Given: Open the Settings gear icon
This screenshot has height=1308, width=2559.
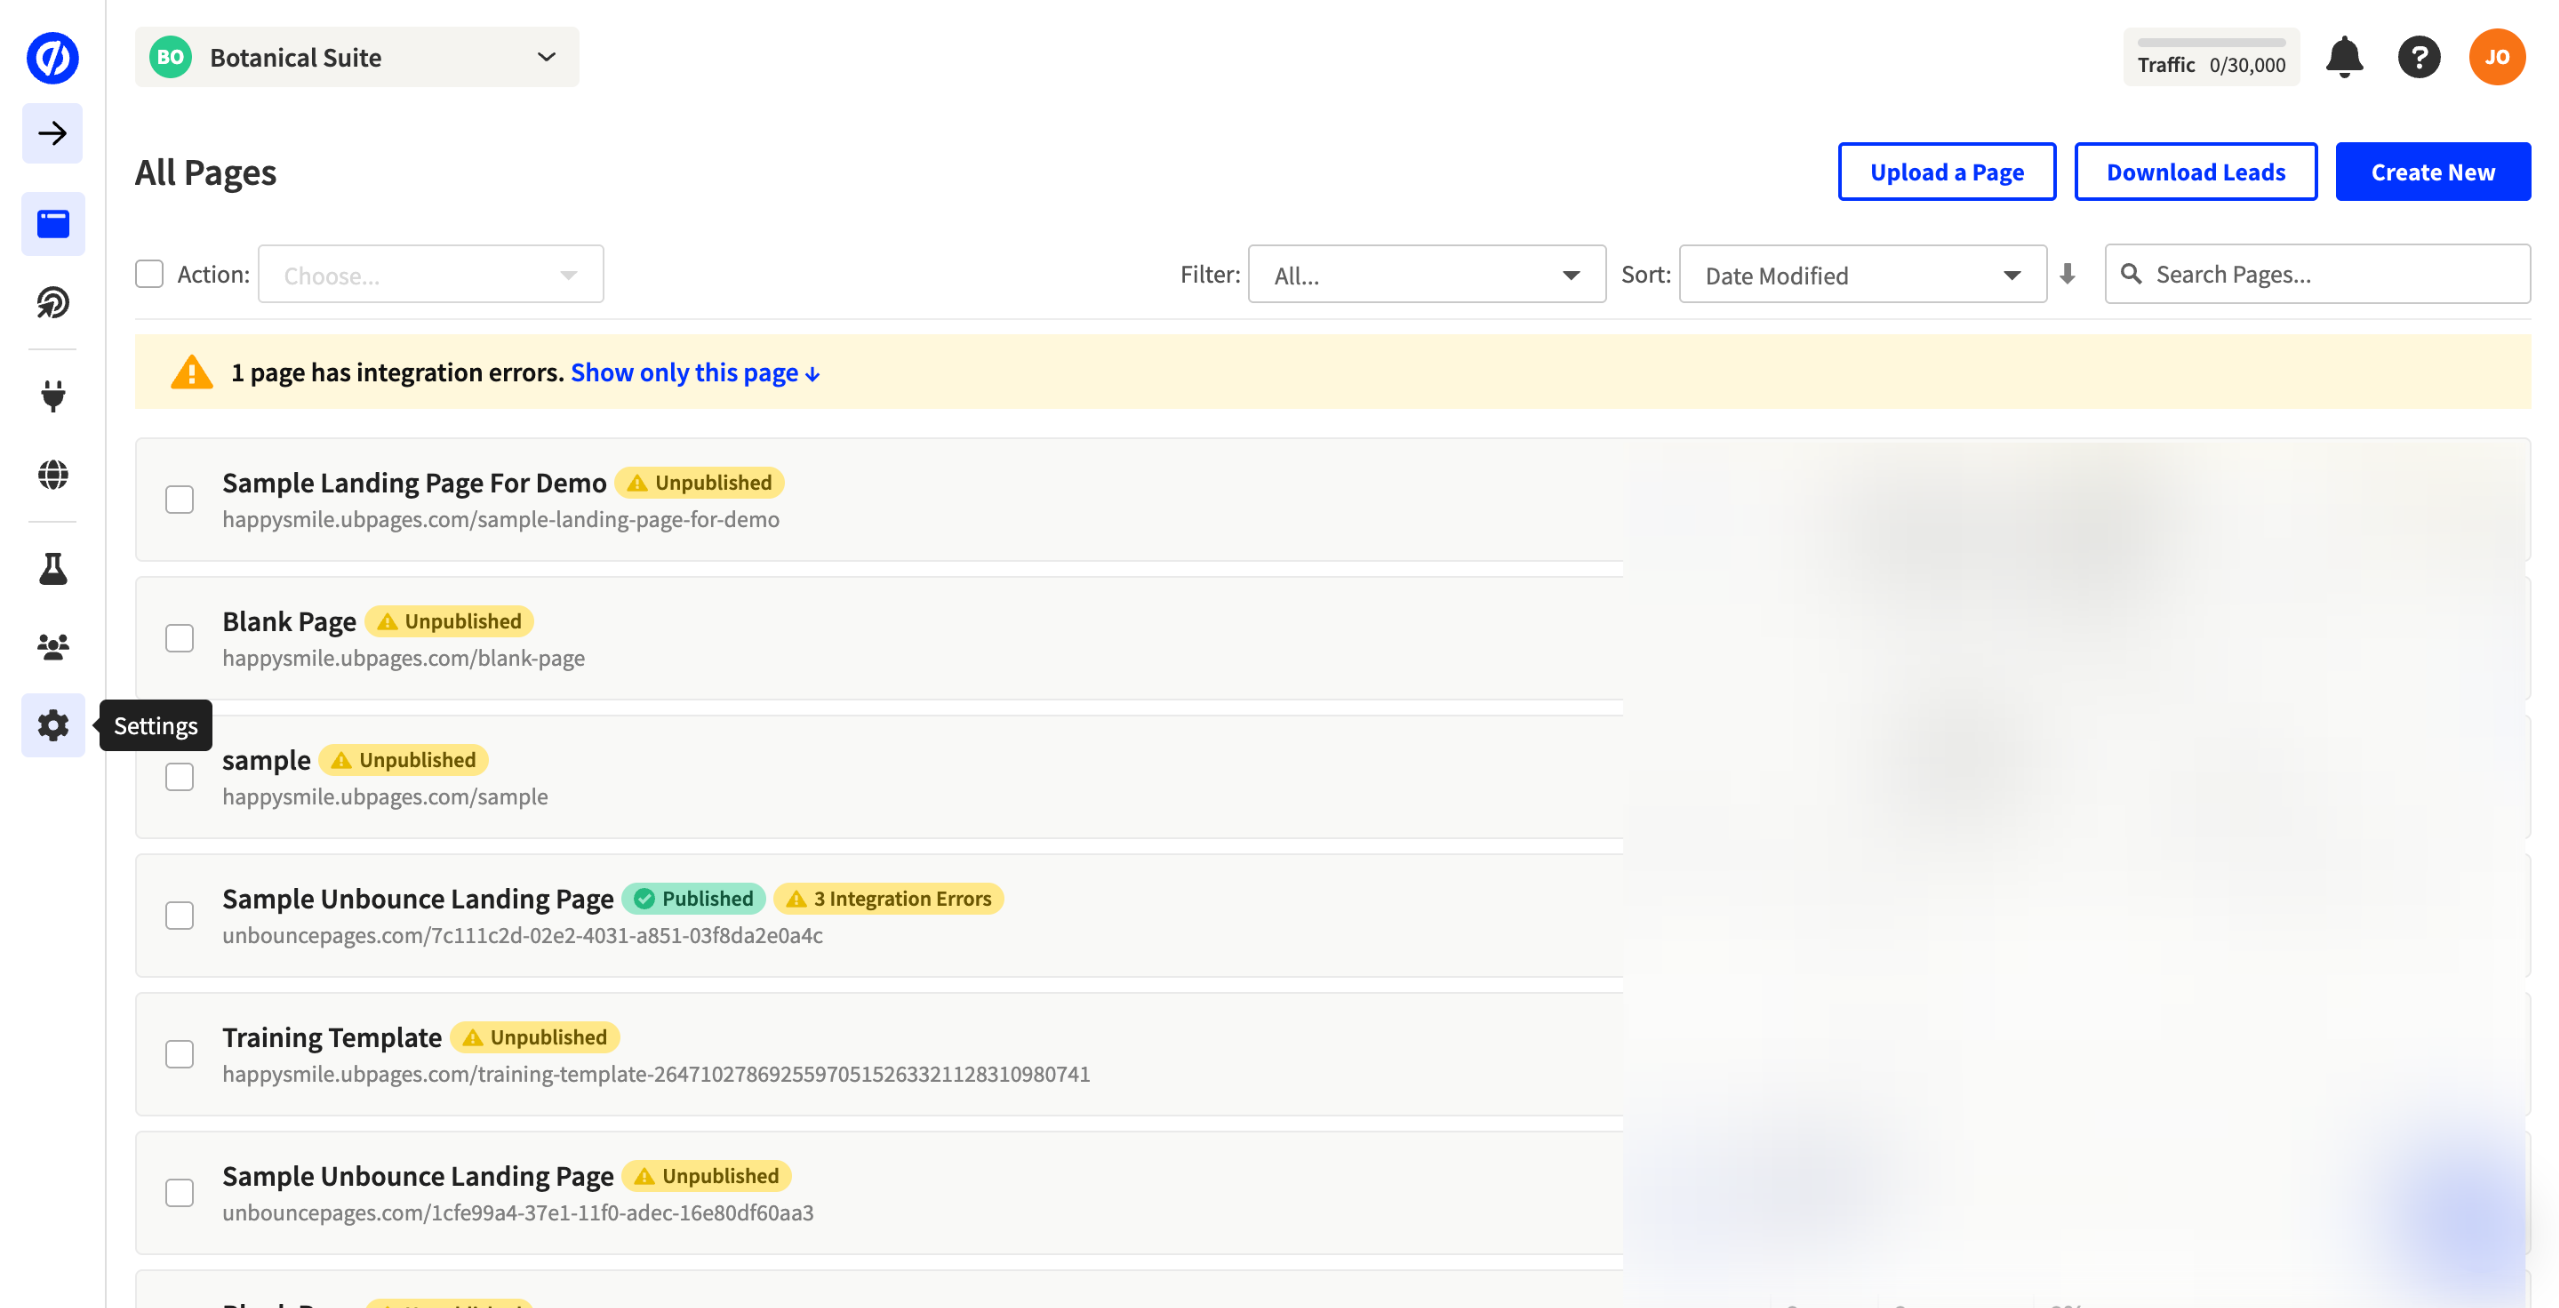Looking at the screenshot, I should point(53,725).
